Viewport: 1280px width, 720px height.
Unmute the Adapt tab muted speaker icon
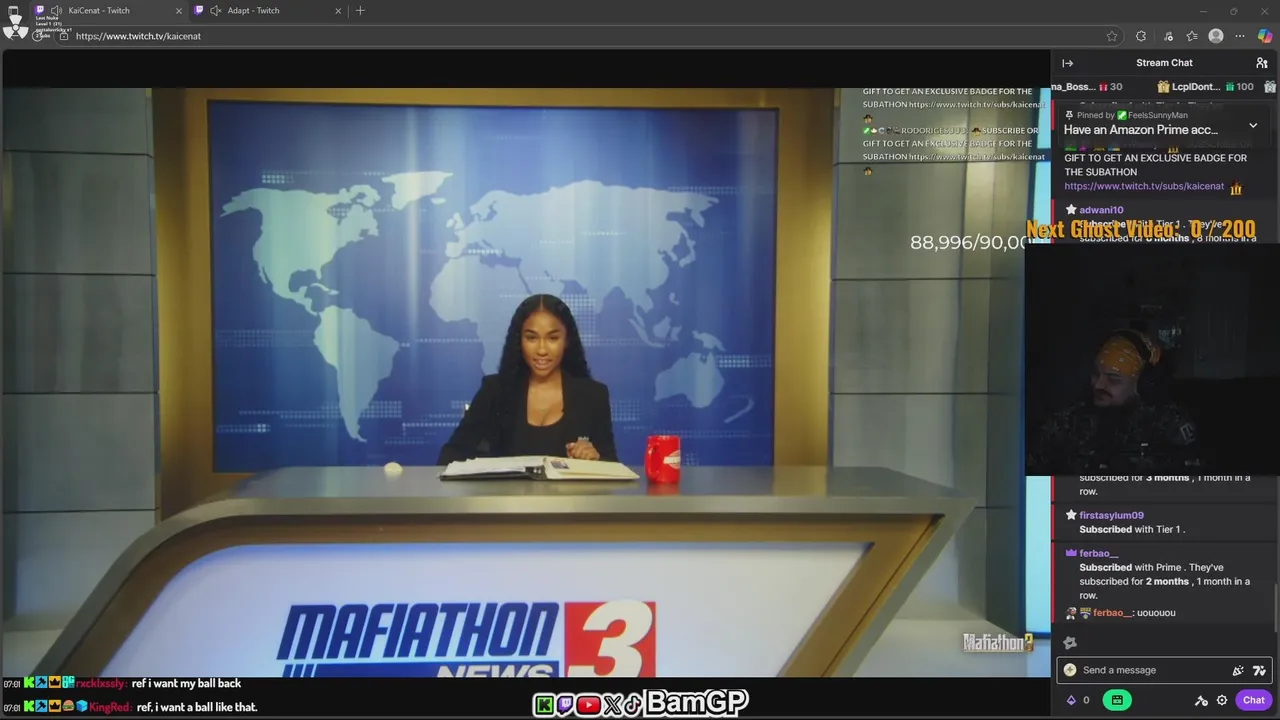(x=215, y=10)
